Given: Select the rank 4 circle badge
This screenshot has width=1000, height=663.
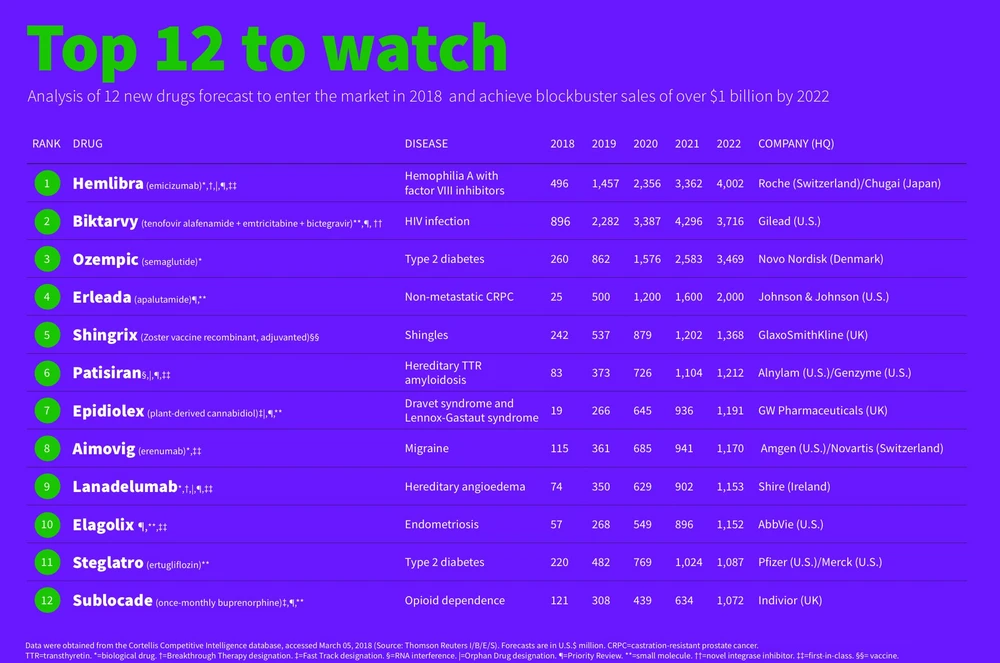Looking at the screenshot, I should (46, 297).
